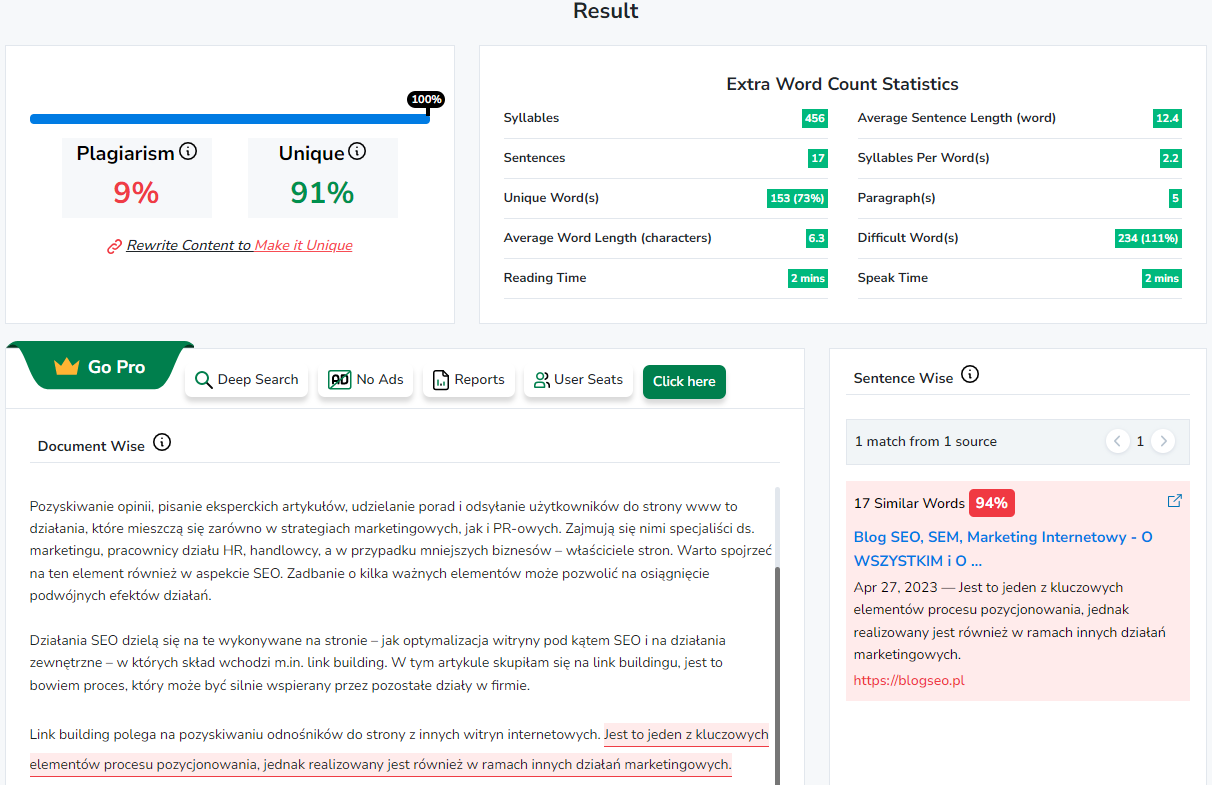Image resolution: width=1212 pixels, height=785 pixels.
Task: Click the chain link icon before Rewrite Content
Action: tap(114, 246)
